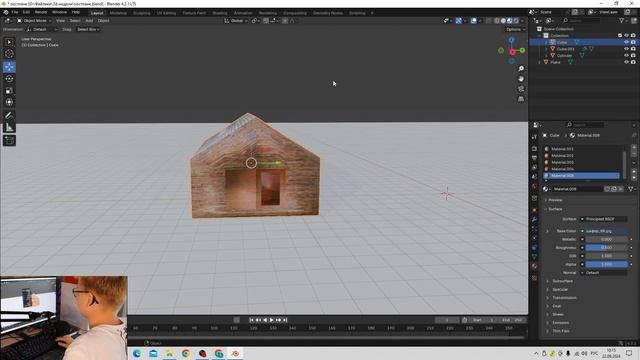Click the zoom view magnifier in the viewport

[521, 69]
